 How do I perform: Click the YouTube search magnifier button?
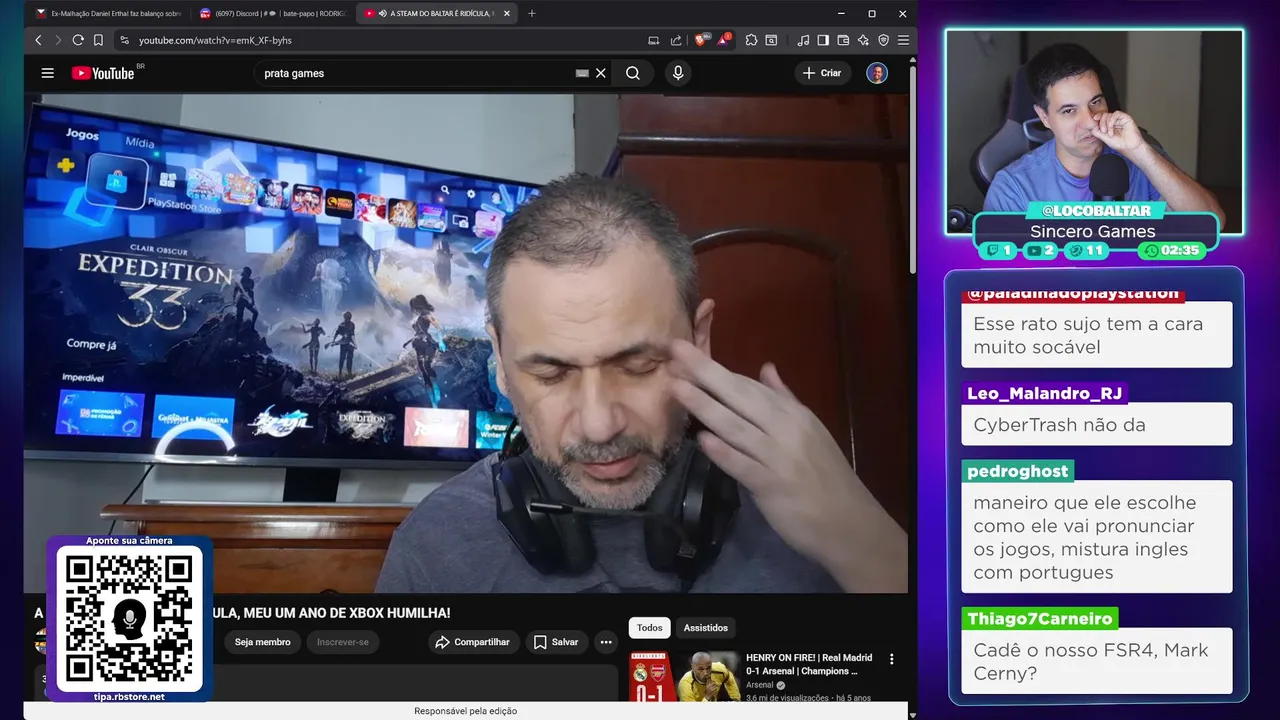point(633,73)
